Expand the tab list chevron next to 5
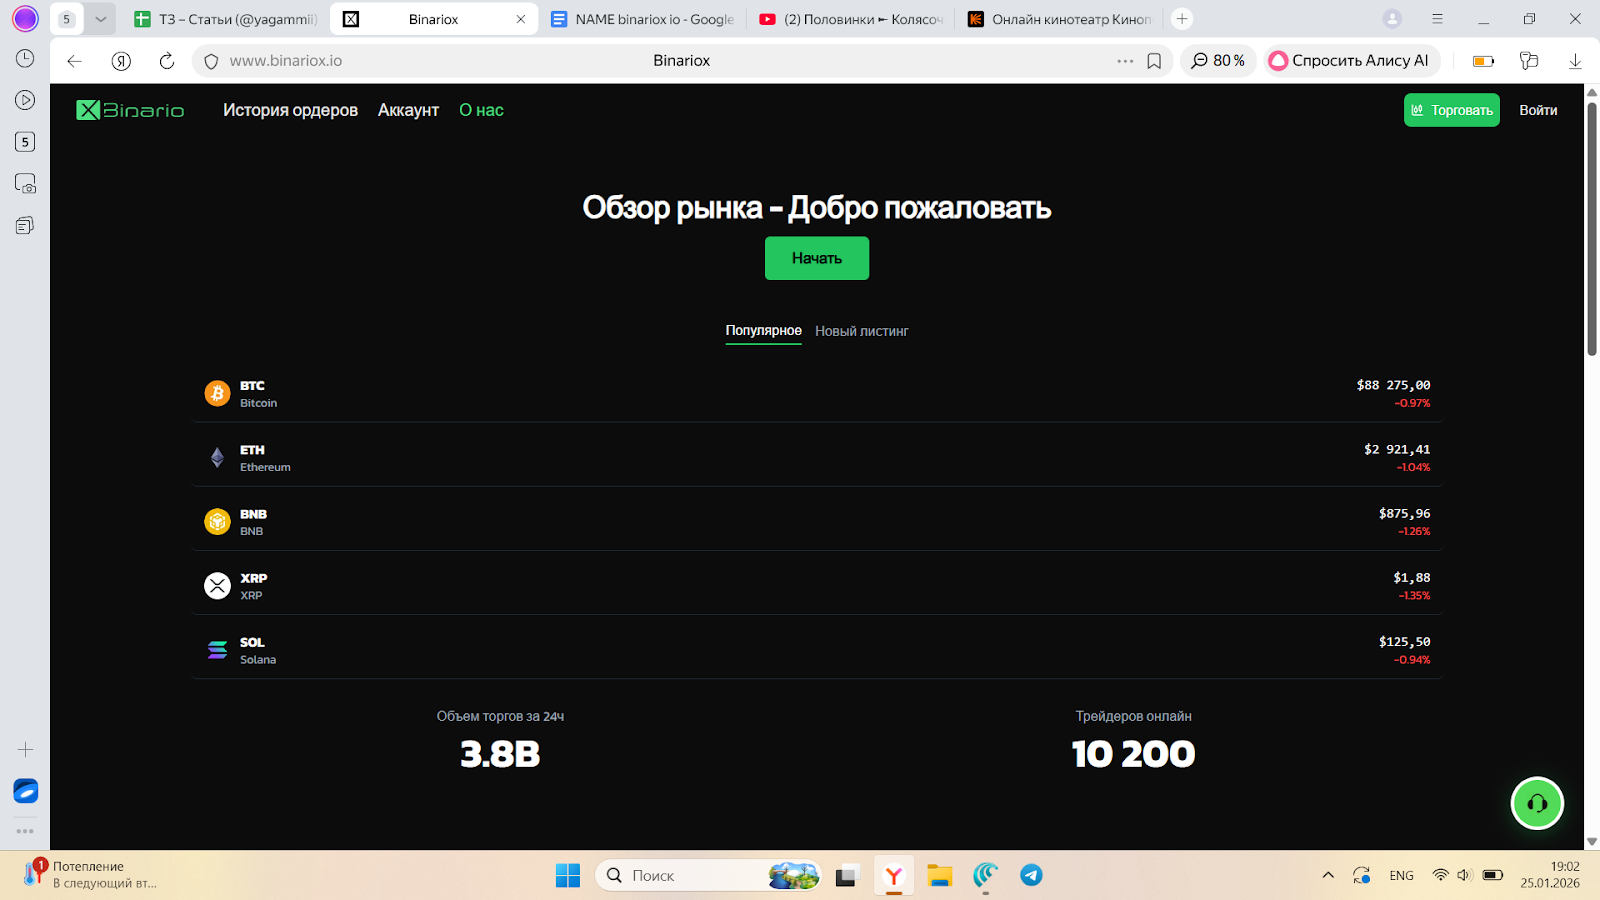Viewport: 1600px width, 900px height. (100, 19)
